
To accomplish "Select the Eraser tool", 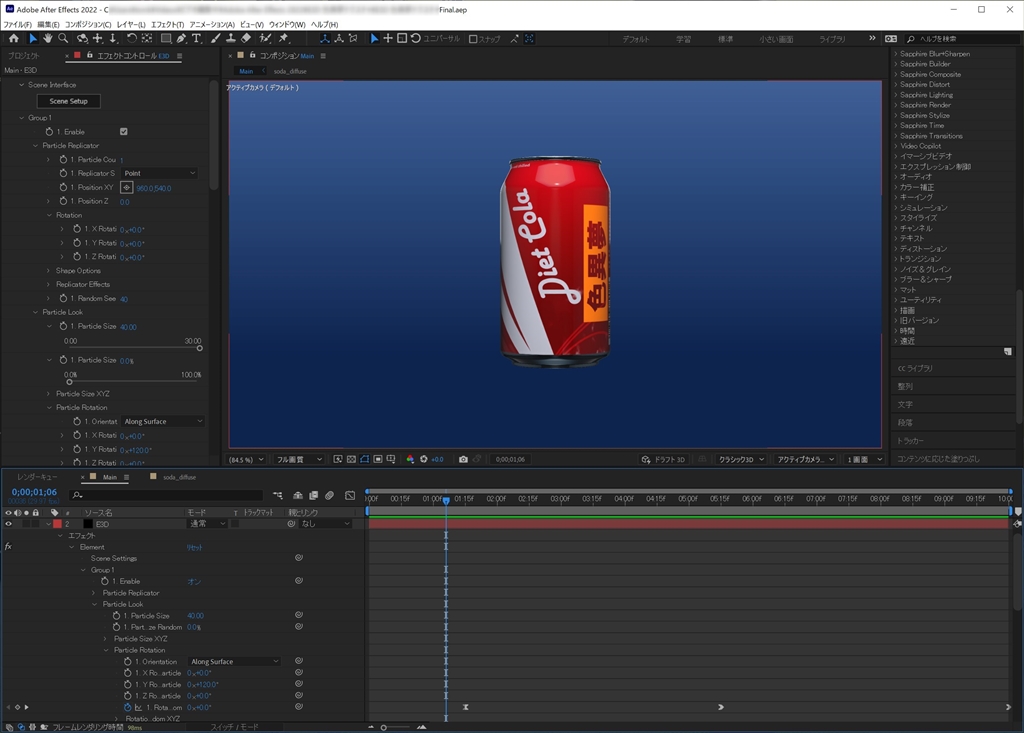I will point(246,38).
